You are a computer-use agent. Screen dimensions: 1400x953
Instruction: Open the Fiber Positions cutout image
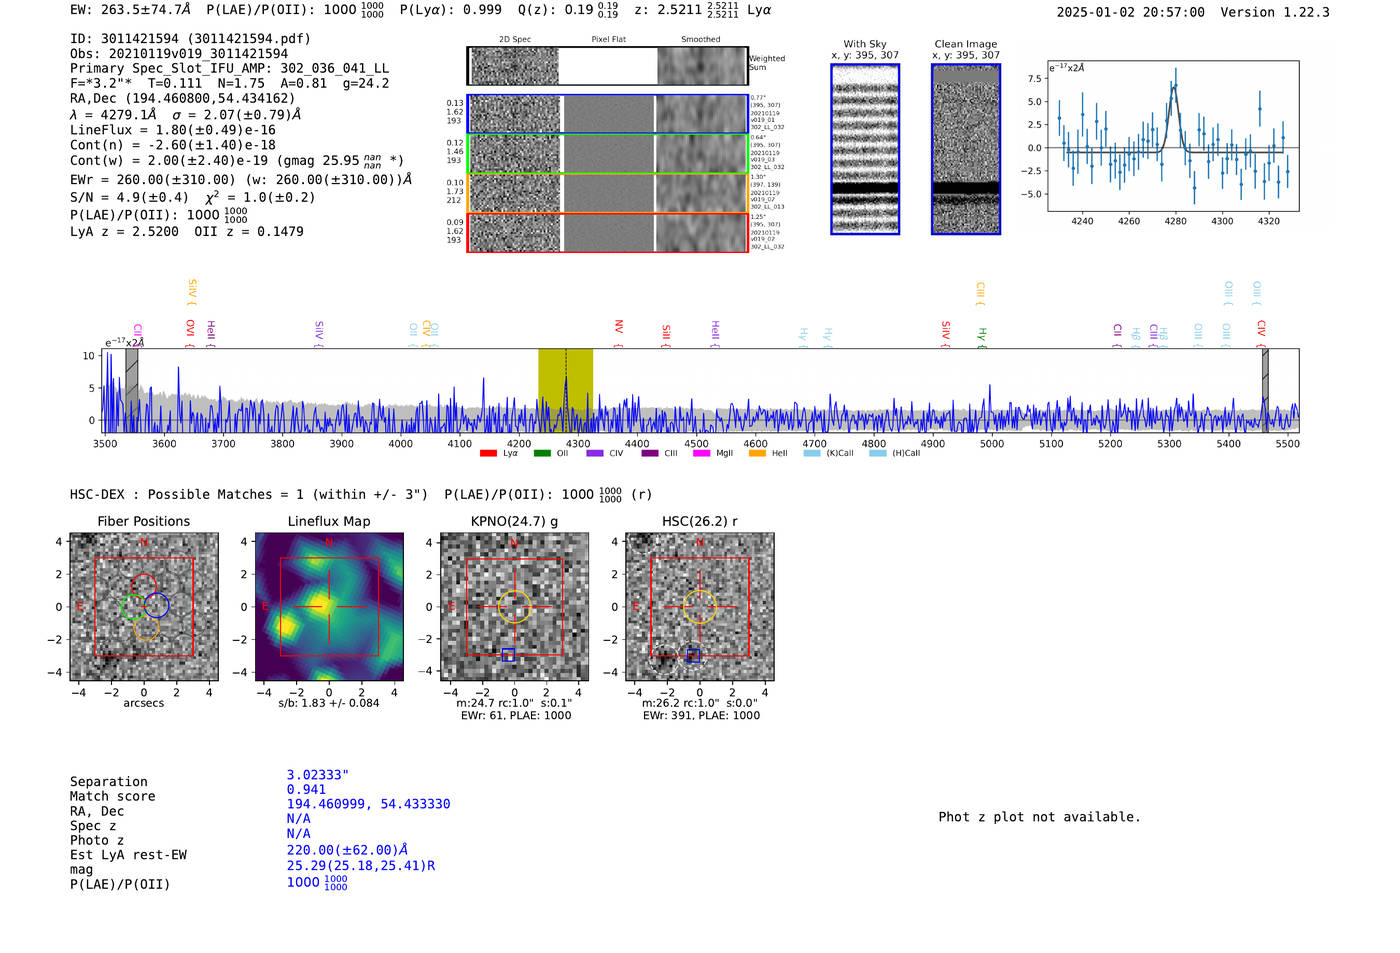point(144,607)
